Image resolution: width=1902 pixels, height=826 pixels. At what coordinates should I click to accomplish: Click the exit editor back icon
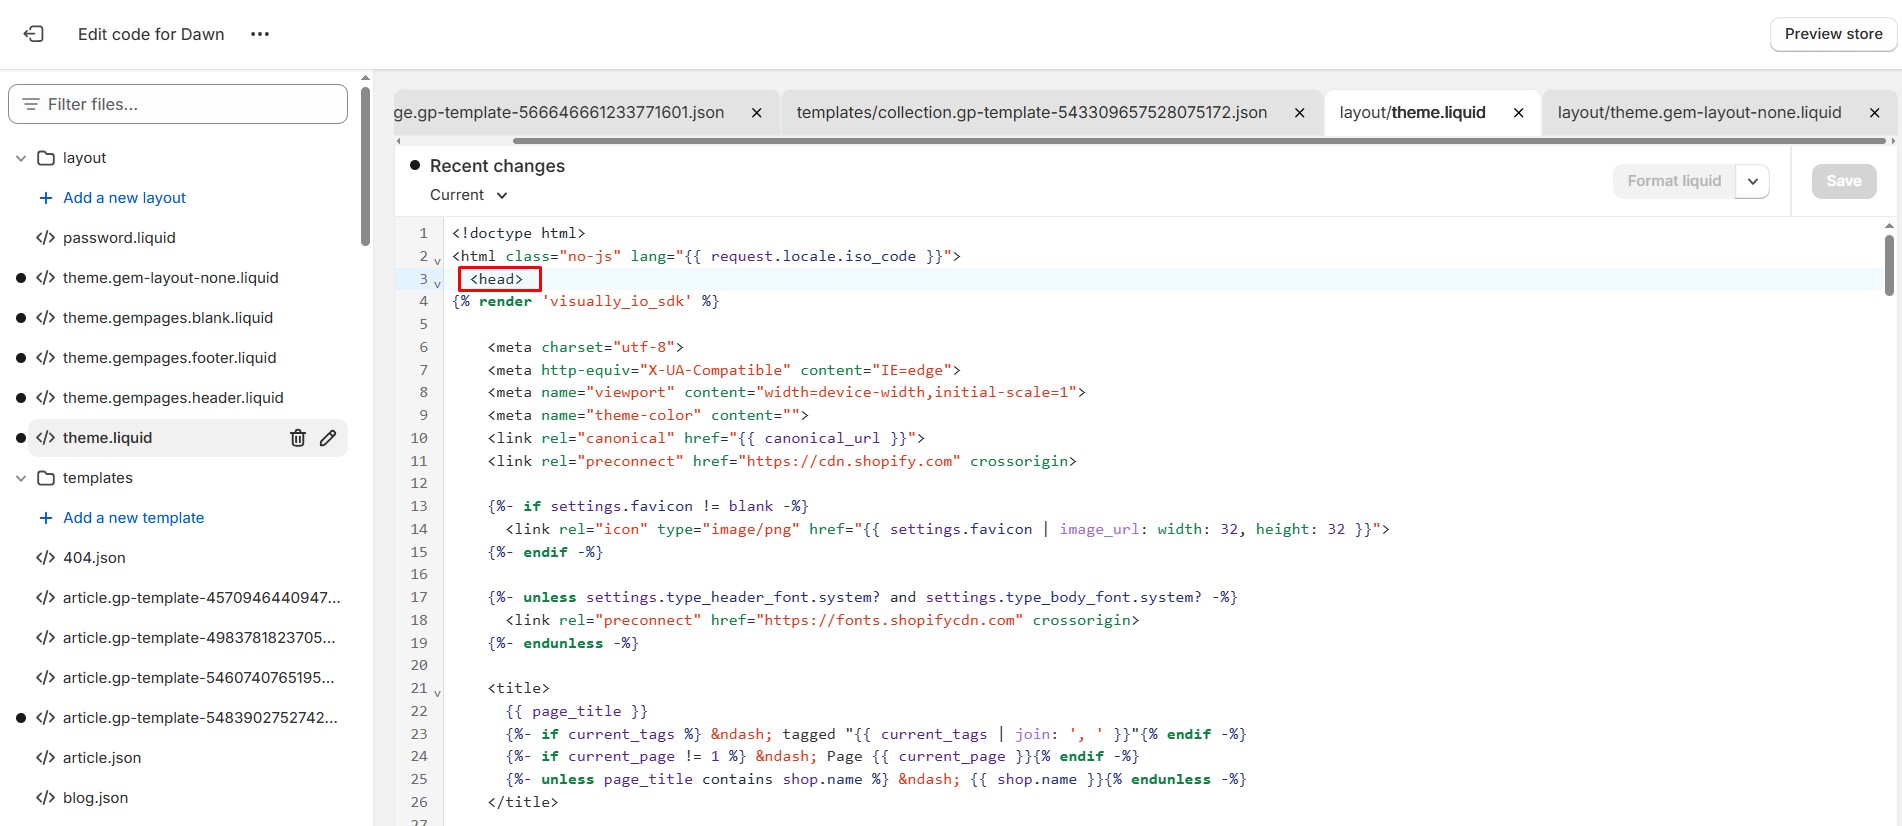(x=33, y=34)
